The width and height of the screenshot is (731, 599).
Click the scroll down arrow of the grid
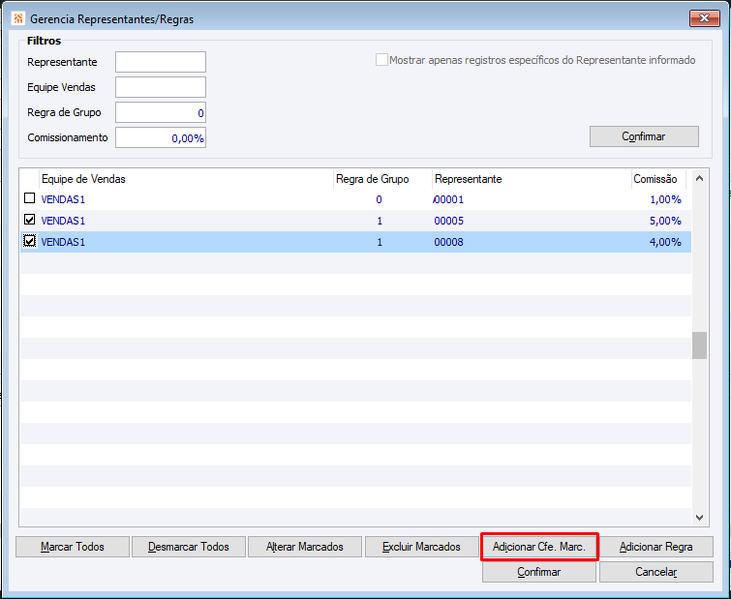(699, 517)
